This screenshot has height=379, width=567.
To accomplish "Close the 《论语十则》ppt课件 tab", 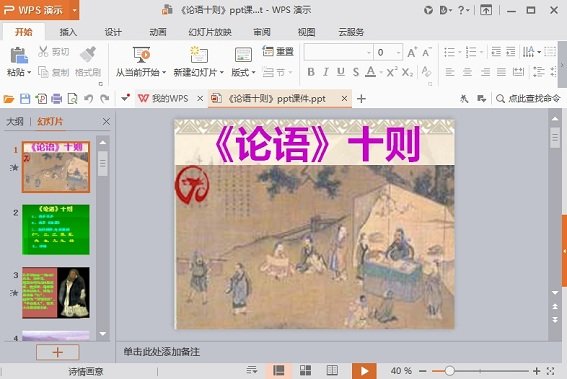I will 345,98.
